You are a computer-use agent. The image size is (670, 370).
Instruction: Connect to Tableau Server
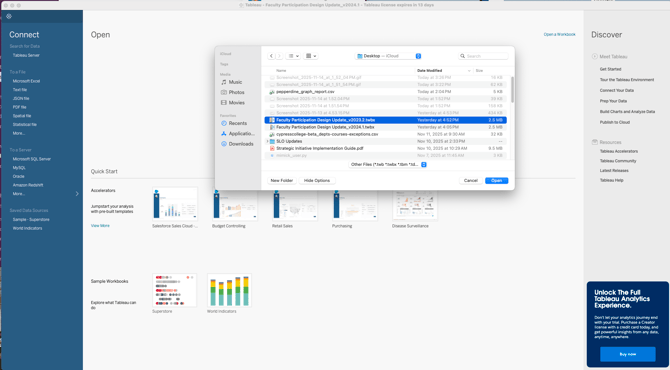(x=26, y=56)
